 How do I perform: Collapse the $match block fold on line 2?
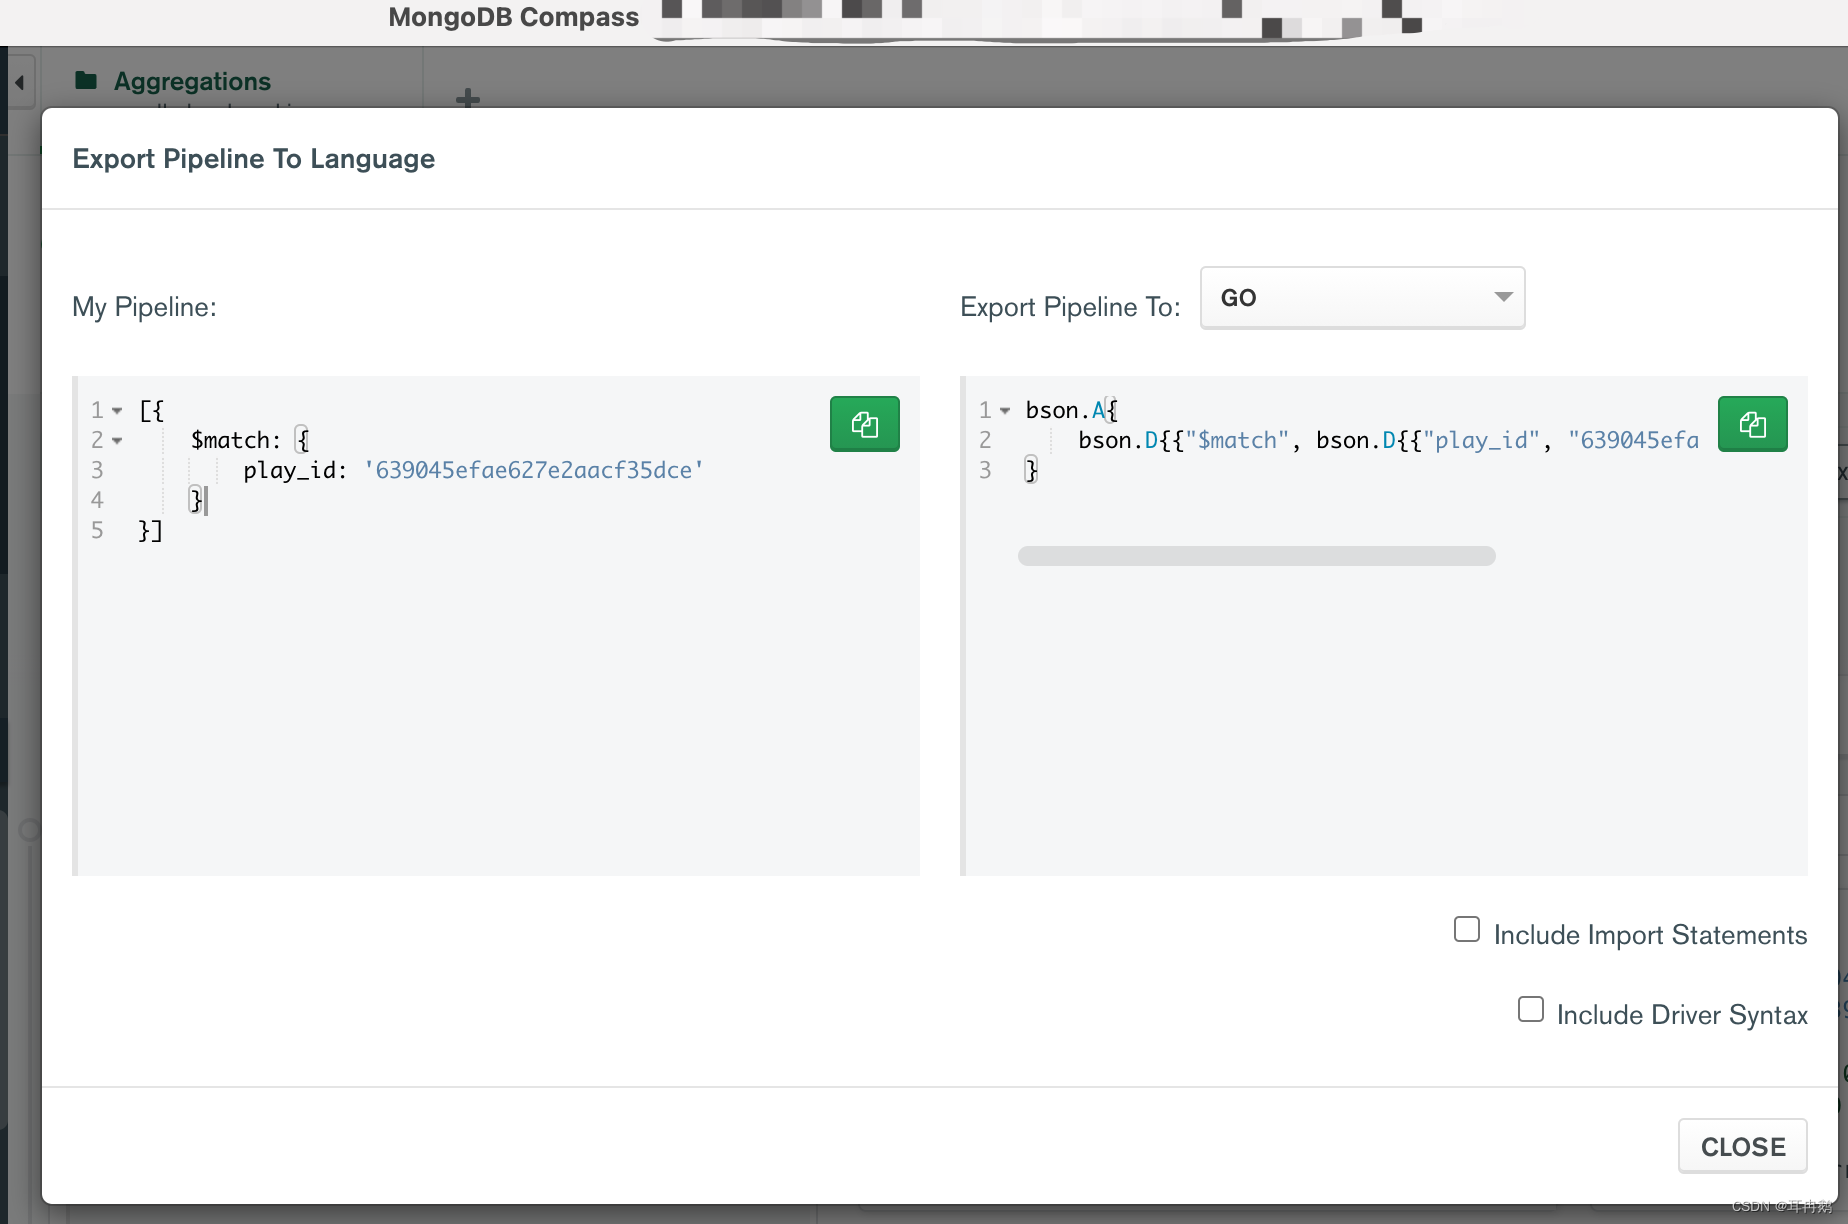click(x=117, y=440)
